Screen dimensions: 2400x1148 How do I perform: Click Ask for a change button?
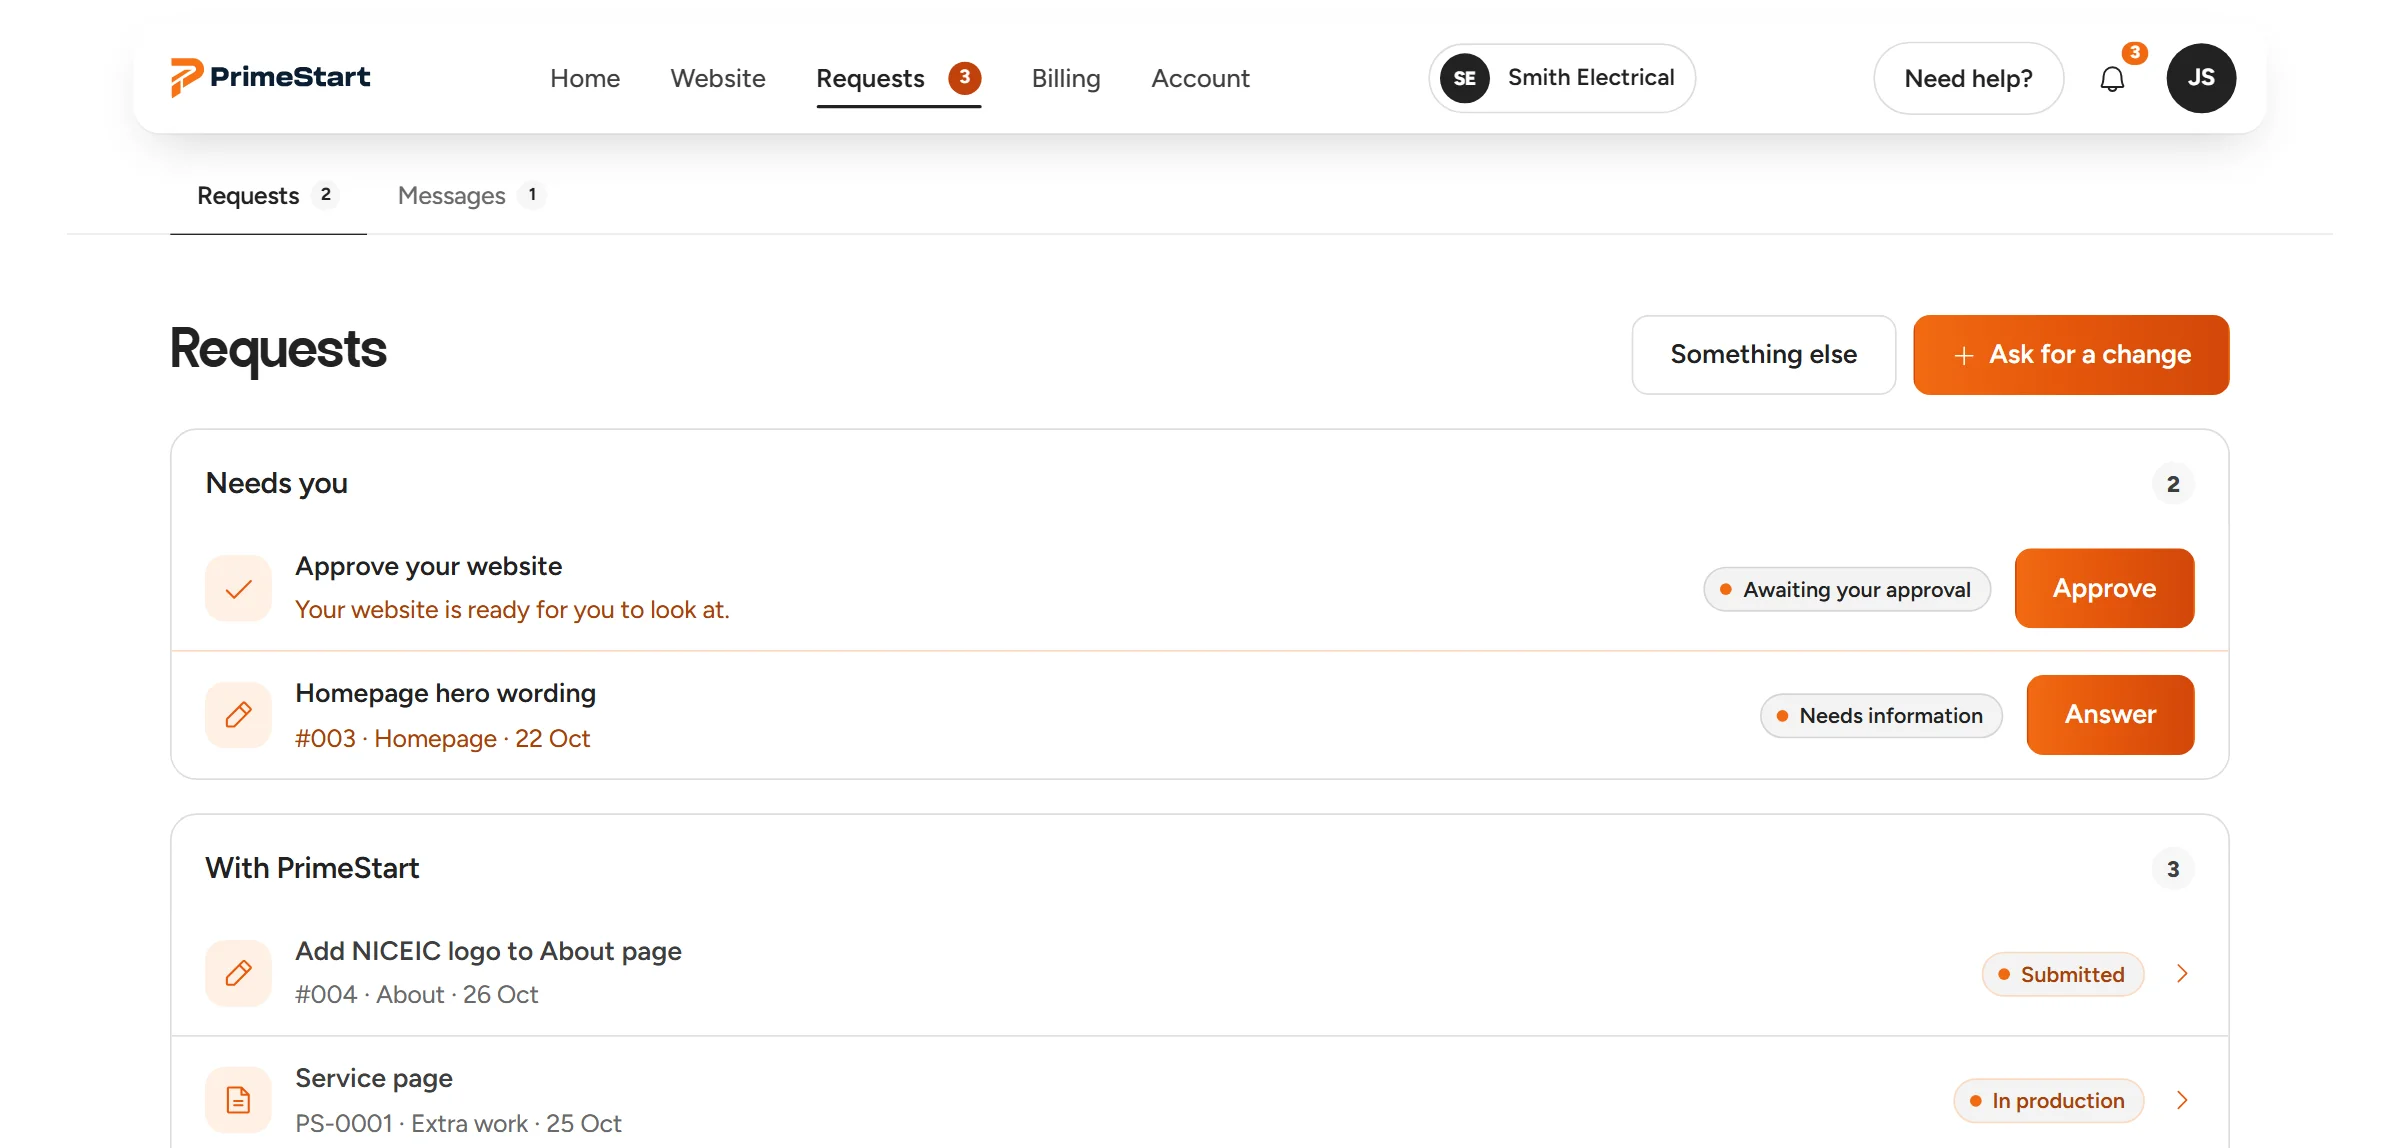coord(2071,355)
